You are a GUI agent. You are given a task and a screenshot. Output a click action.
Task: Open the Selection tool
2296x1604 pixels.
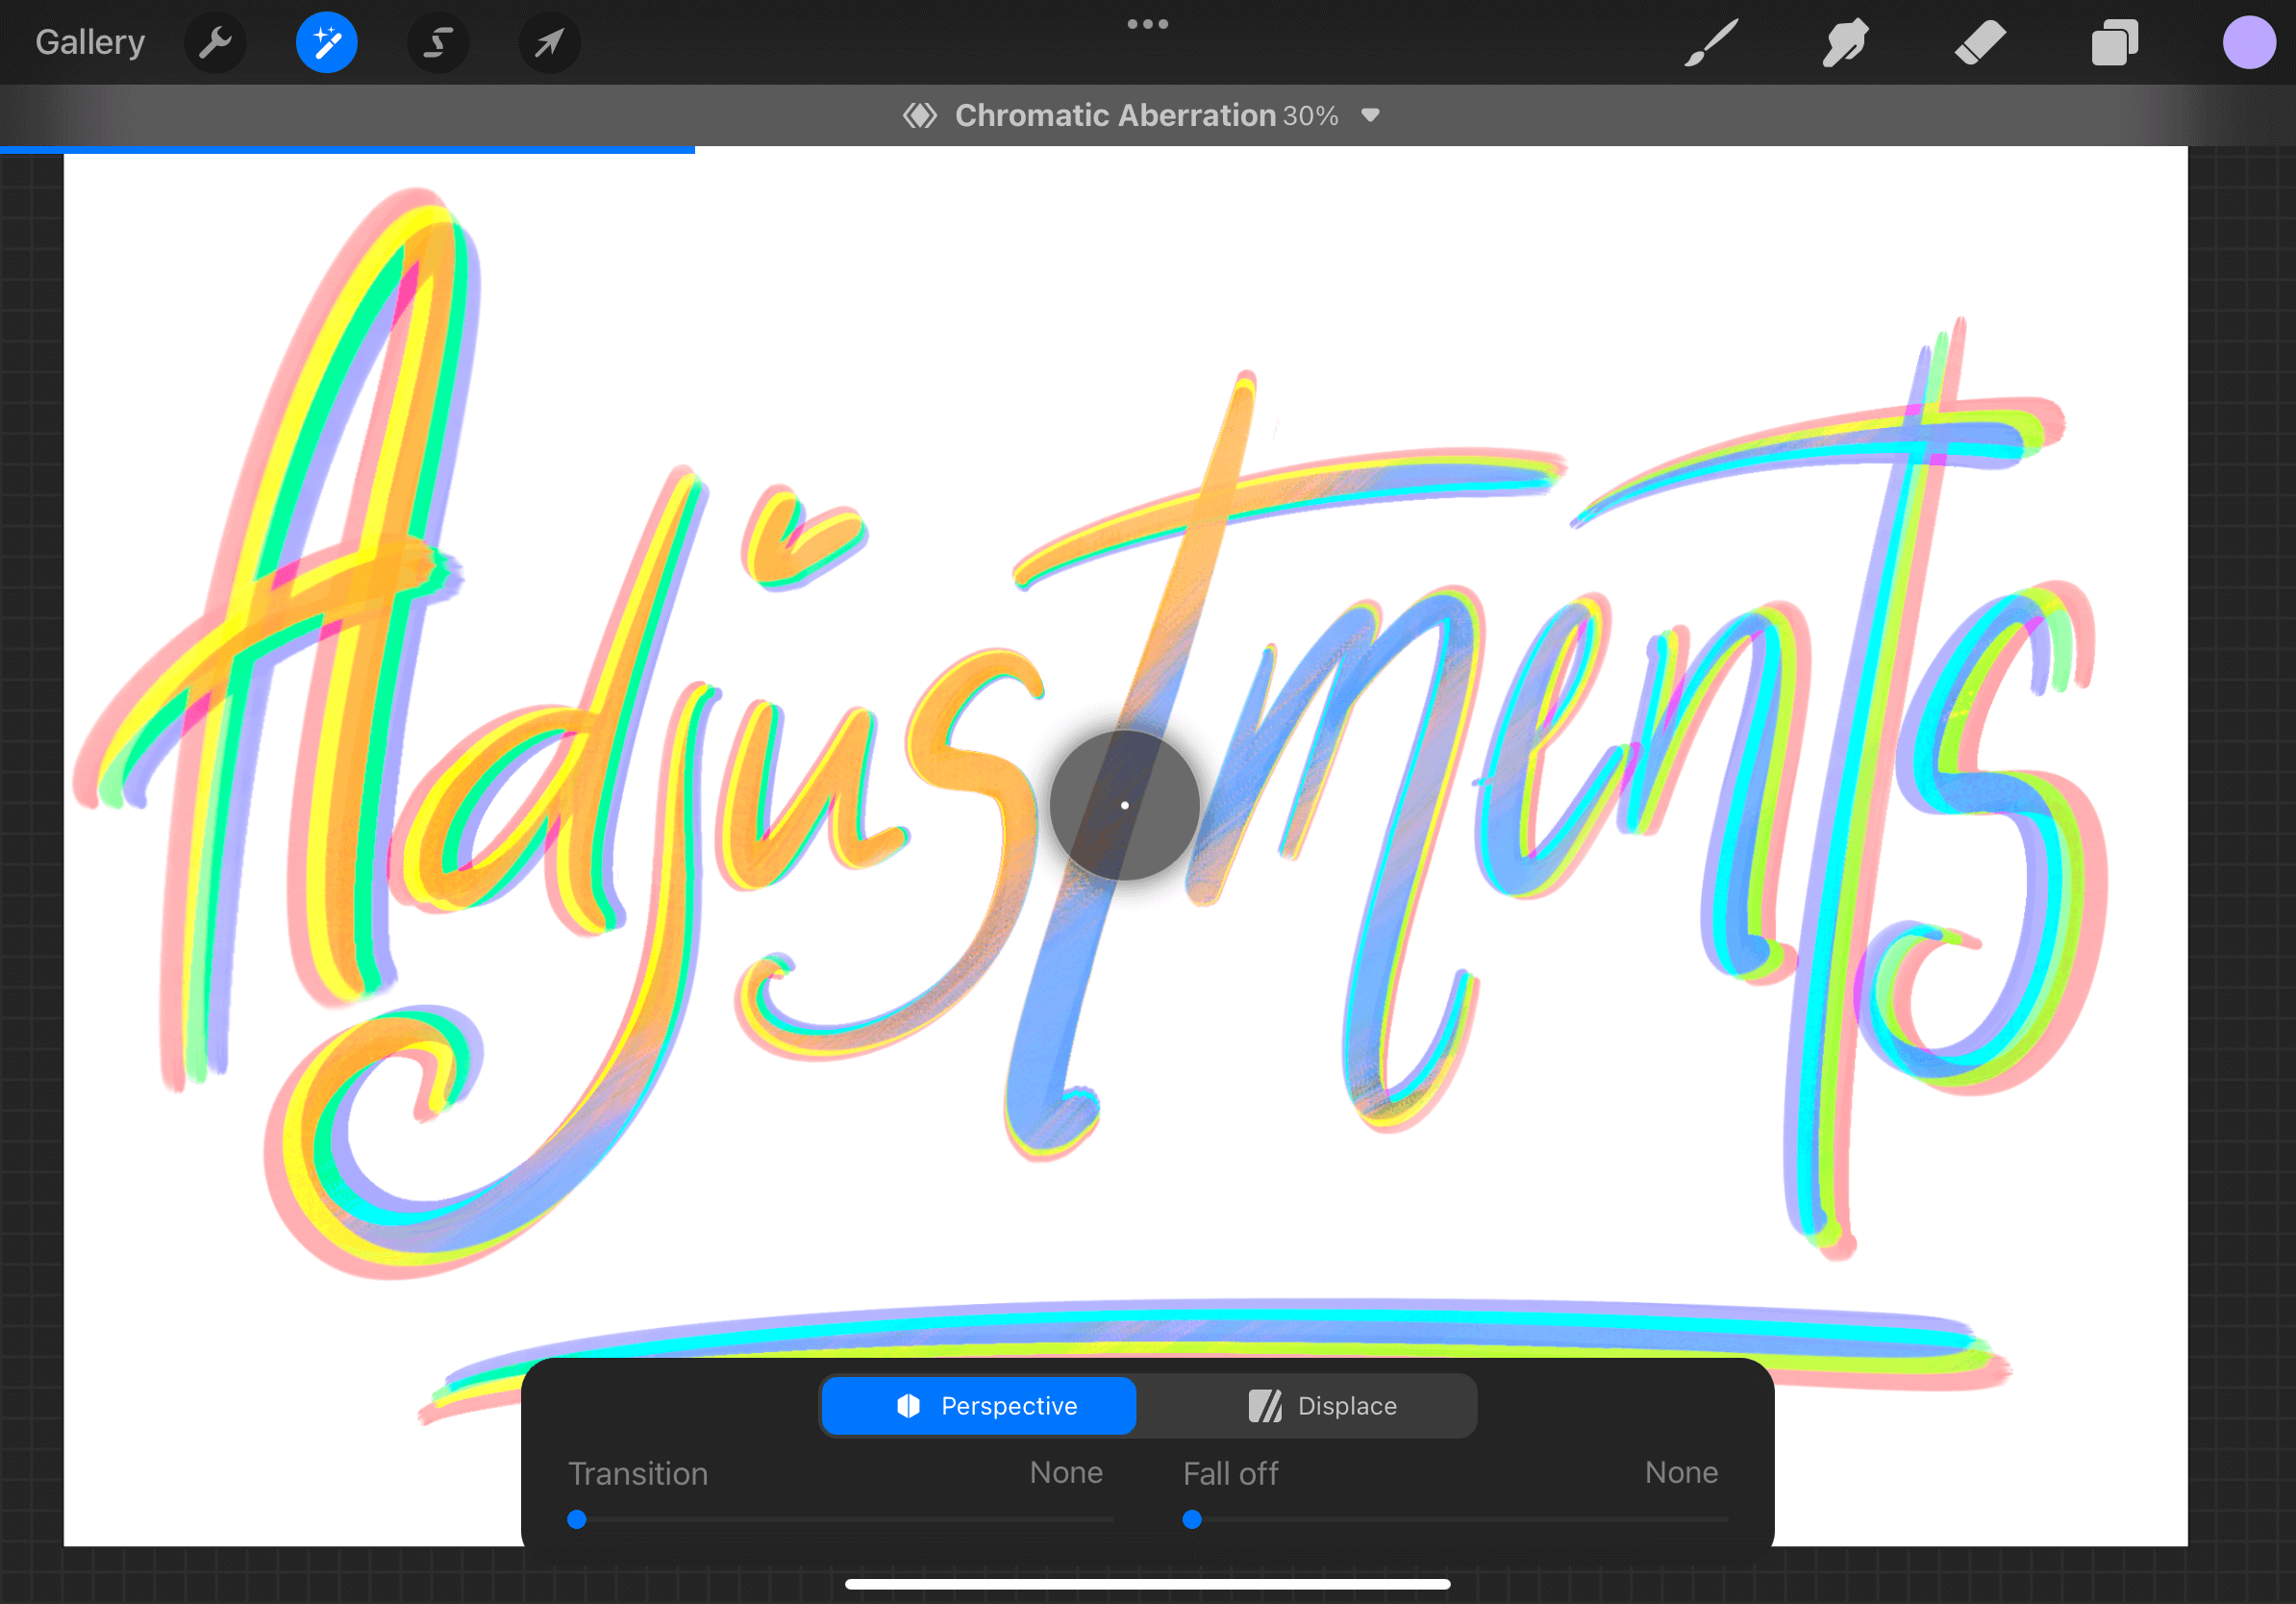(438, 43)
